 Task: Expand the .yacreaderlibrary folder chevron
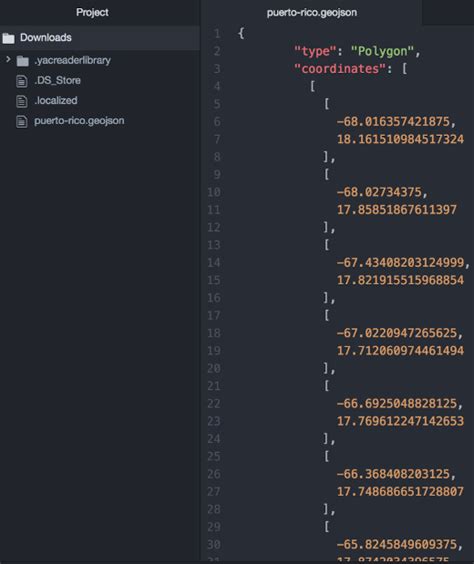8,59
